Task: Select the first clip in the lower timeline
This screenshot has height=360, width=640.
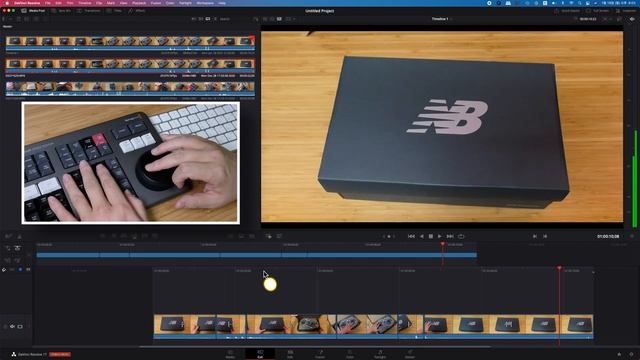Action: tap(185, 327)
